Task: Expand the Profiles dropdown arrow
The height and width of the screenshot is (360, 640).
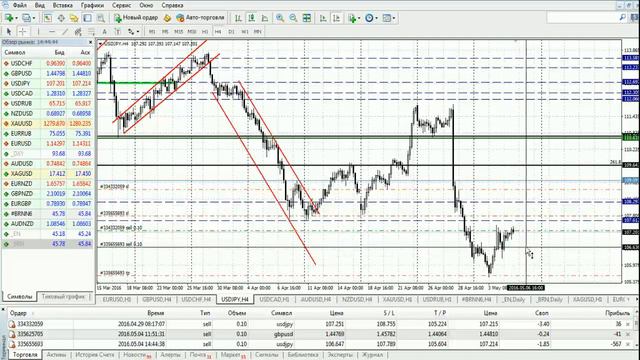Action: [x=33, y=18]
